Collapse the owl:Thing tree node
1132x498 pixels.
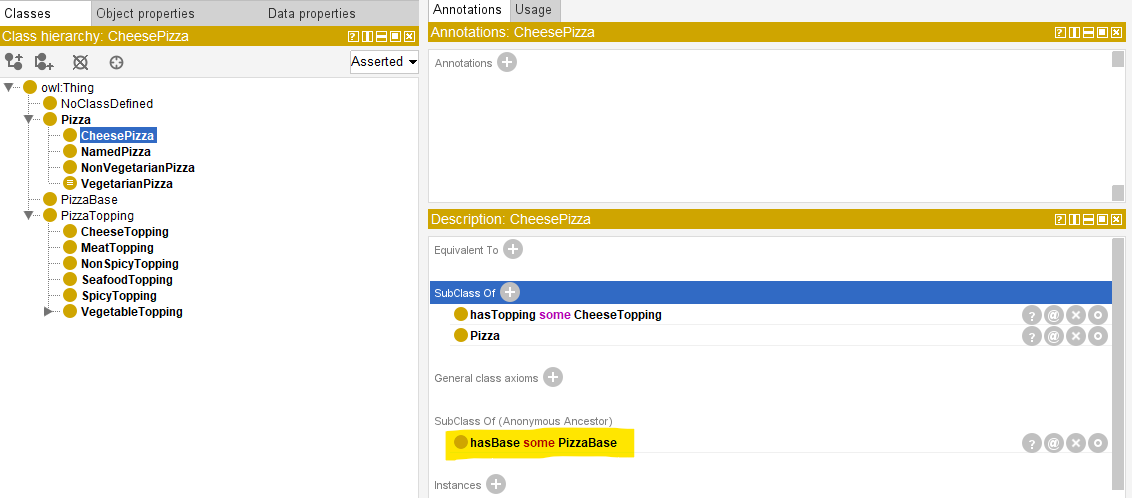click(x=9, y=87)
